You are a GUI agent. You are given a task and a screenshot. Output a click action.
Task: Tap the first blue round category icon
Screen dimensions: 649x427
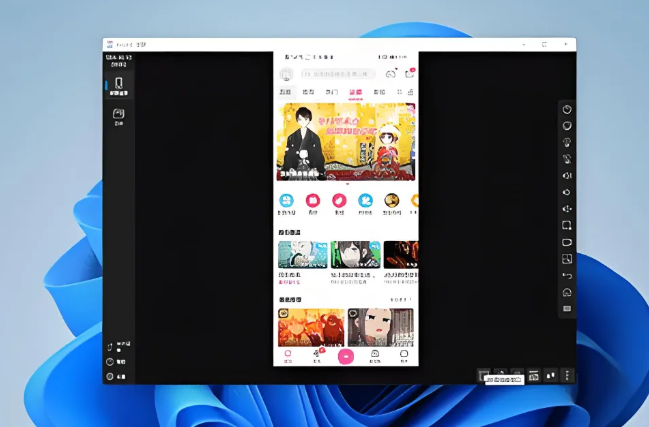286,200
